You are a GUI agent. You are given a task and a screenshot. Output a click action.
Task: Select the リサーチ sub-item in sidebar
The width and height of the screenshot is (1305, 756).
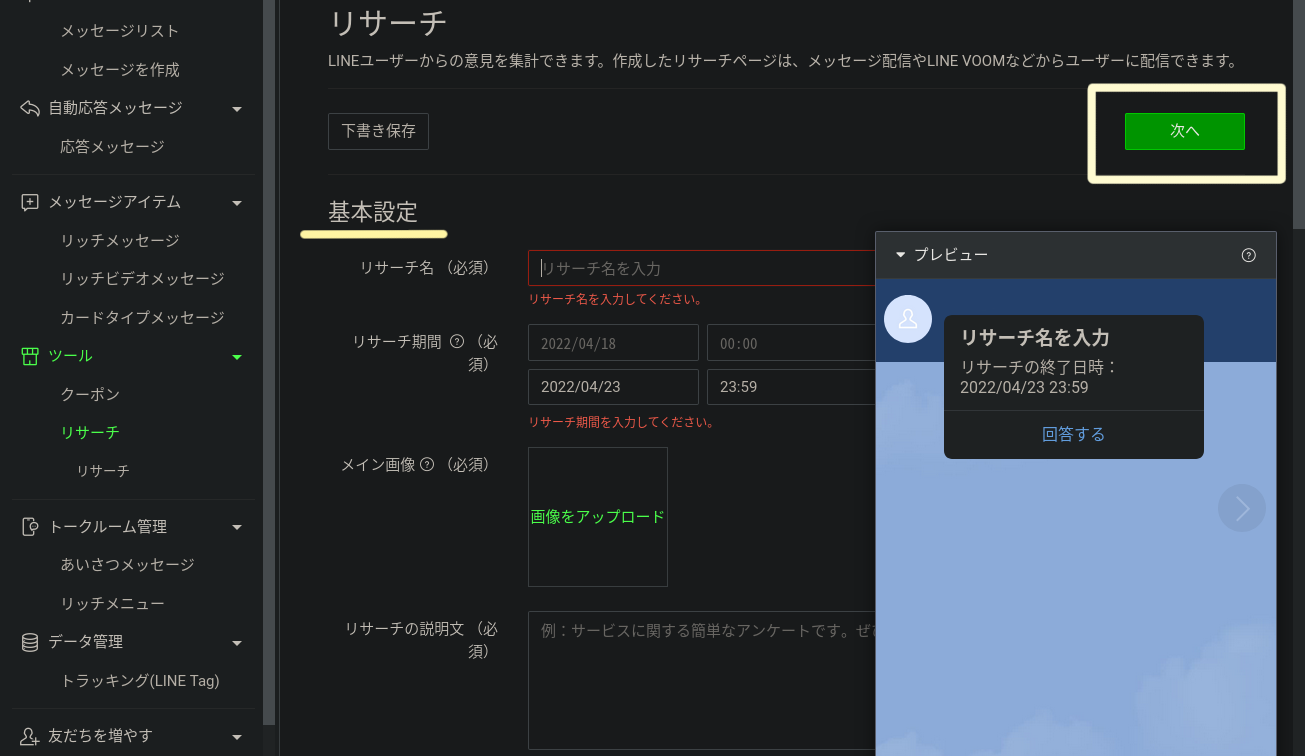103,470
